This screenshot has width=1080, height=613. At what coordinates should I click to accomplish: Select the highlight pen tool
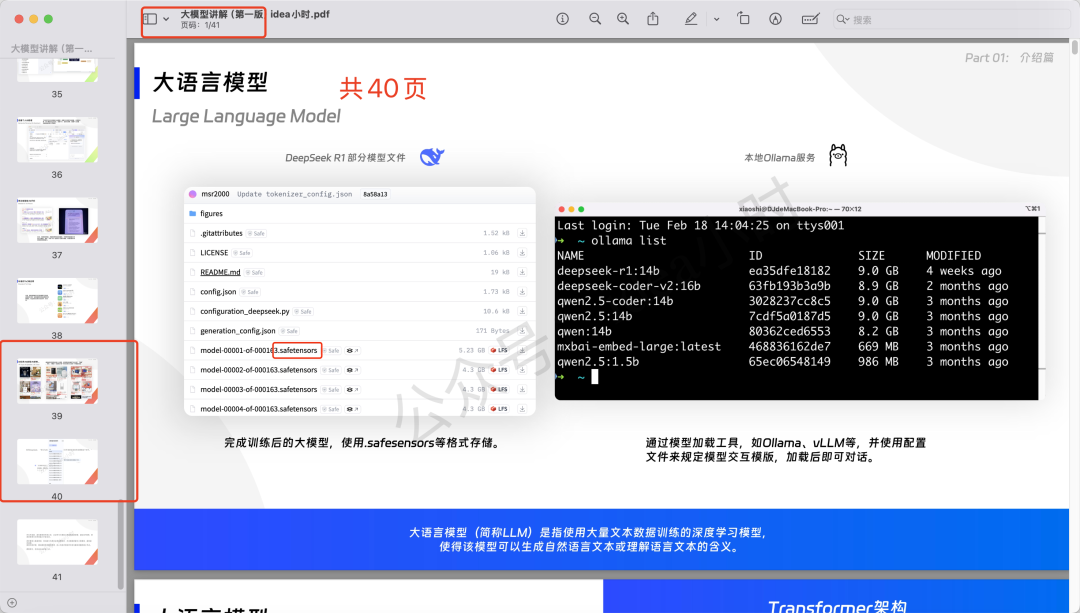pos(691,19)
